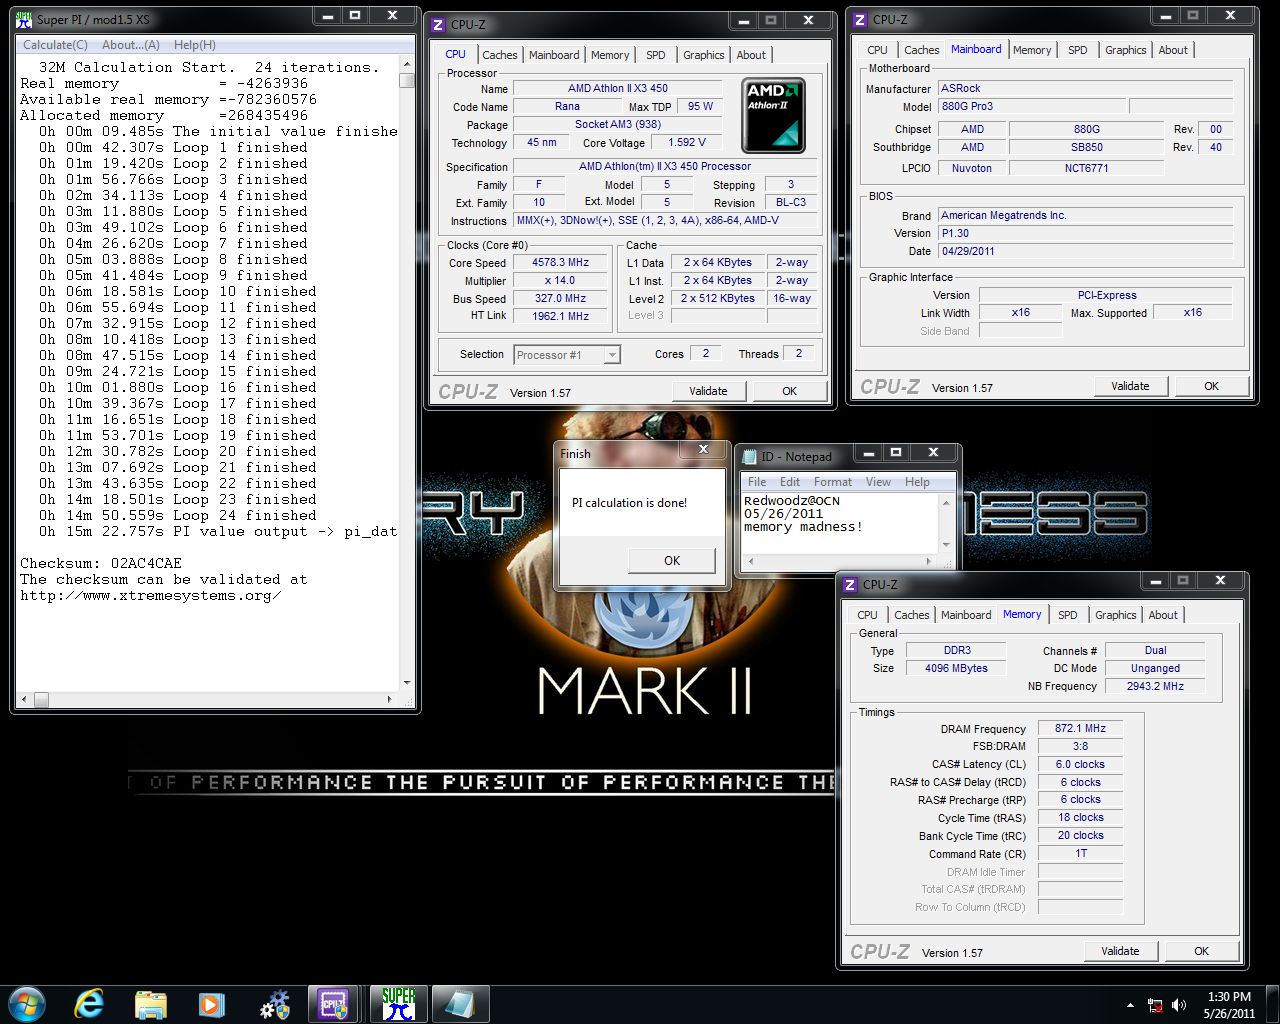Open the gear settings taskbar icon

click(x=274, y=1004)
